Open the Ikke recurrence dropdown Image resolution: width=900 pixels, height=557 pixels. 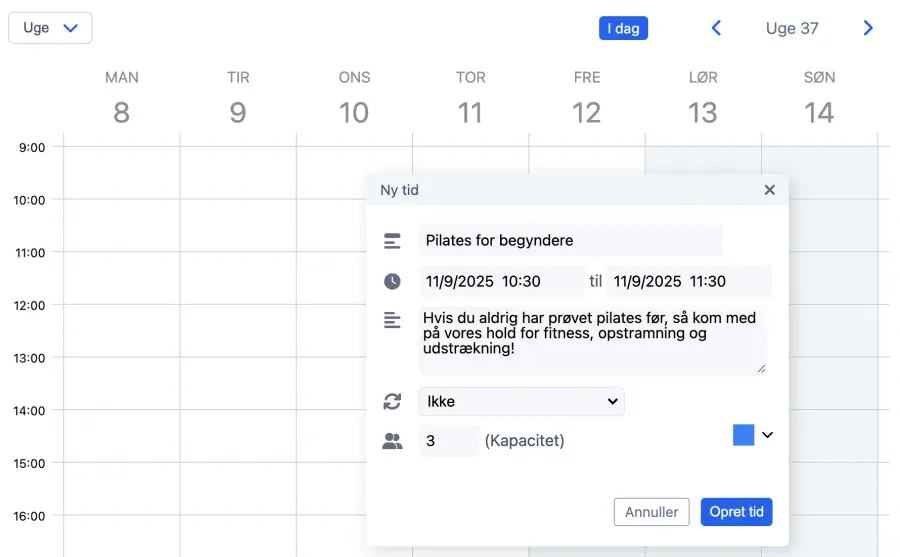pos(520,401)
